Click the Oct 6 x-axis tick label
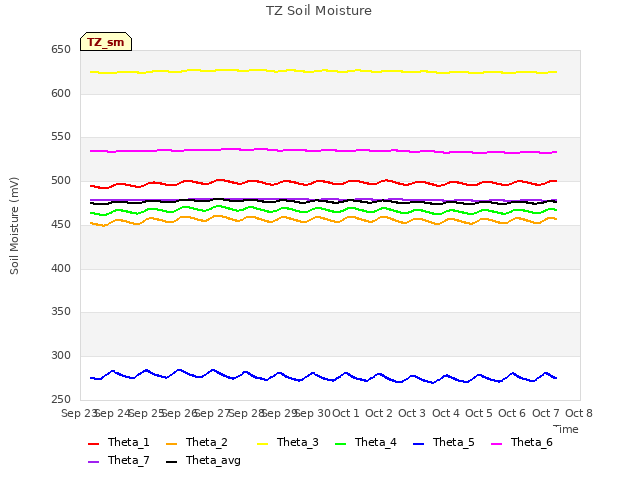Viewport: 640px width, 480px height. click(512, 413)
